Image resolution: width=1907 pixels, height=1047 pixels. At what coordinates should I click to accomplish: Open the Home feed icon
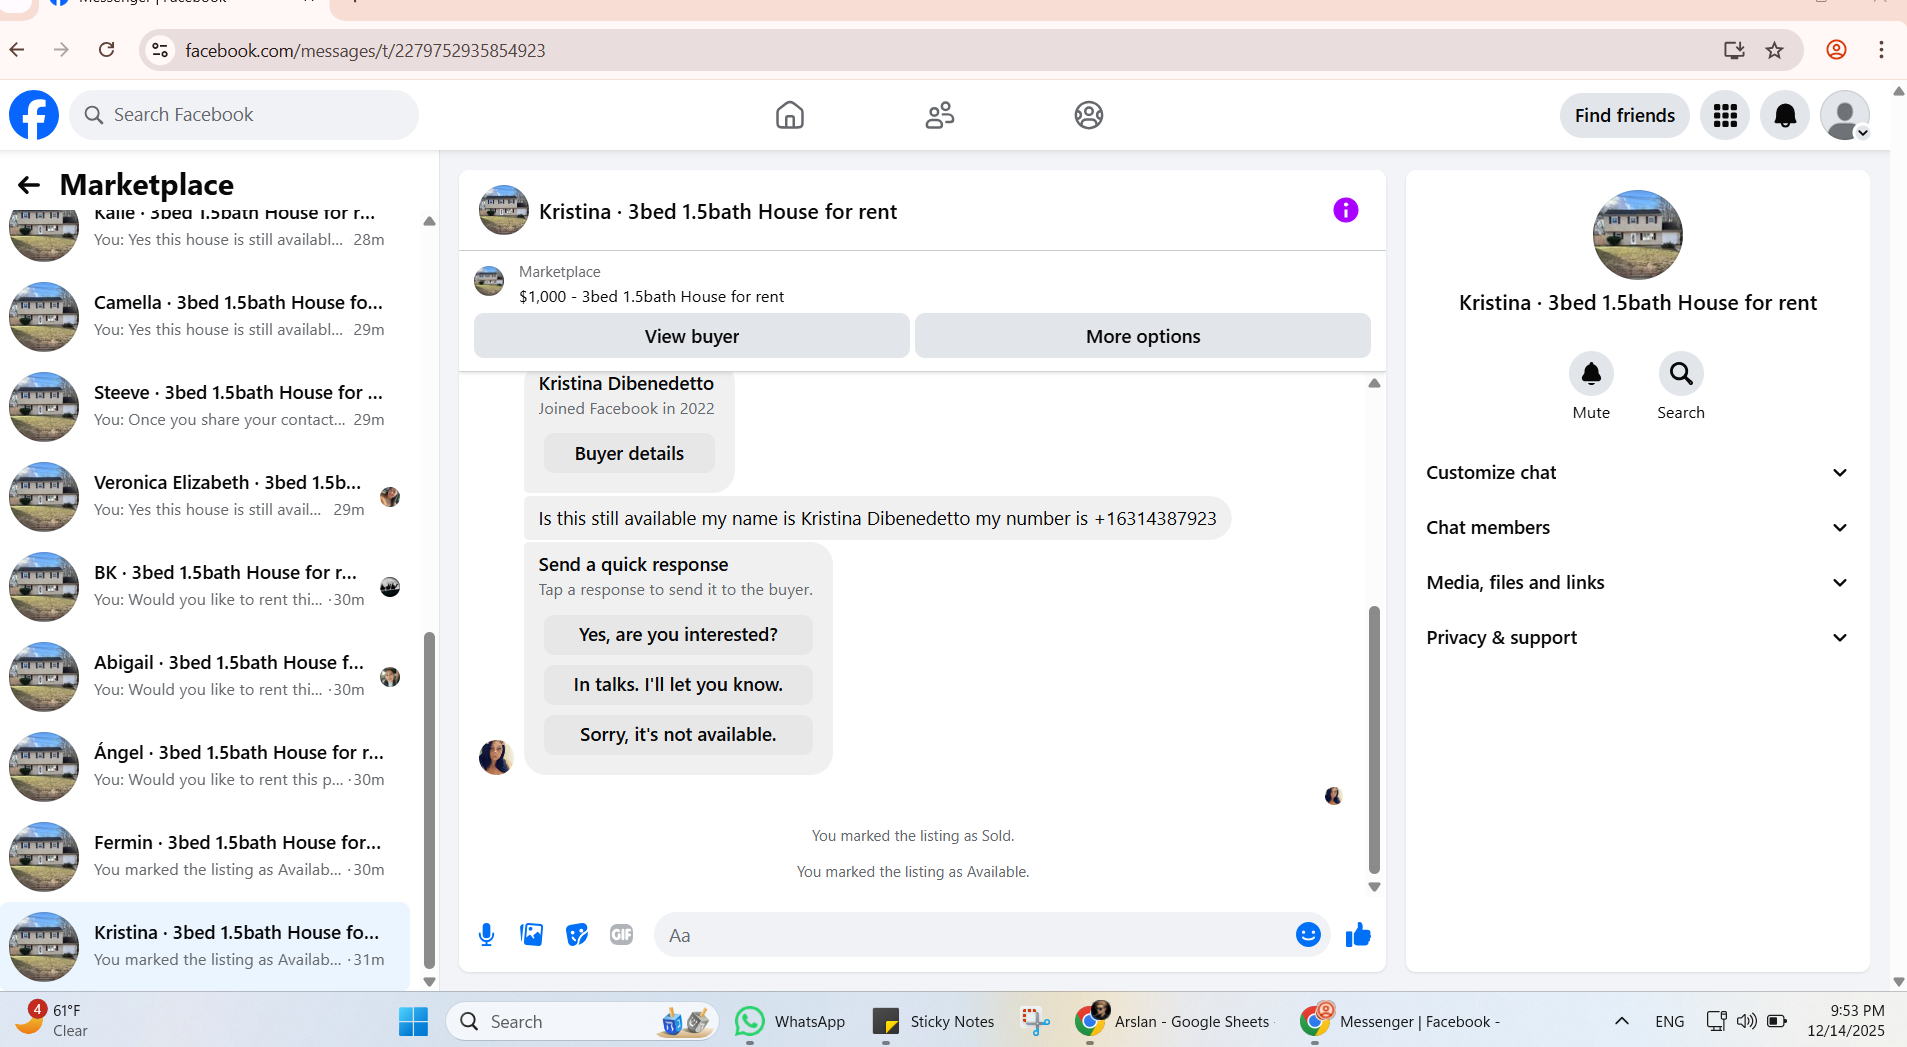click(x=789, y=115)
